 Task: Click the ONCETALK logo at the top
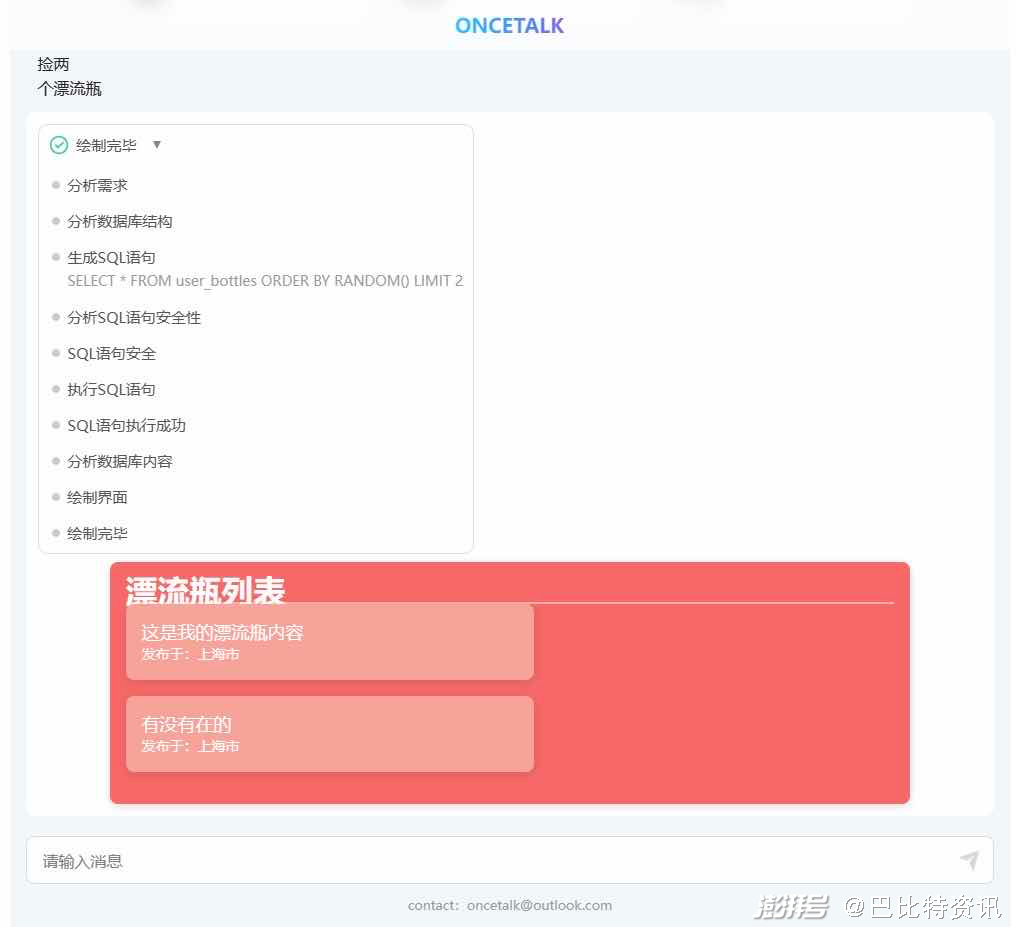509,24
